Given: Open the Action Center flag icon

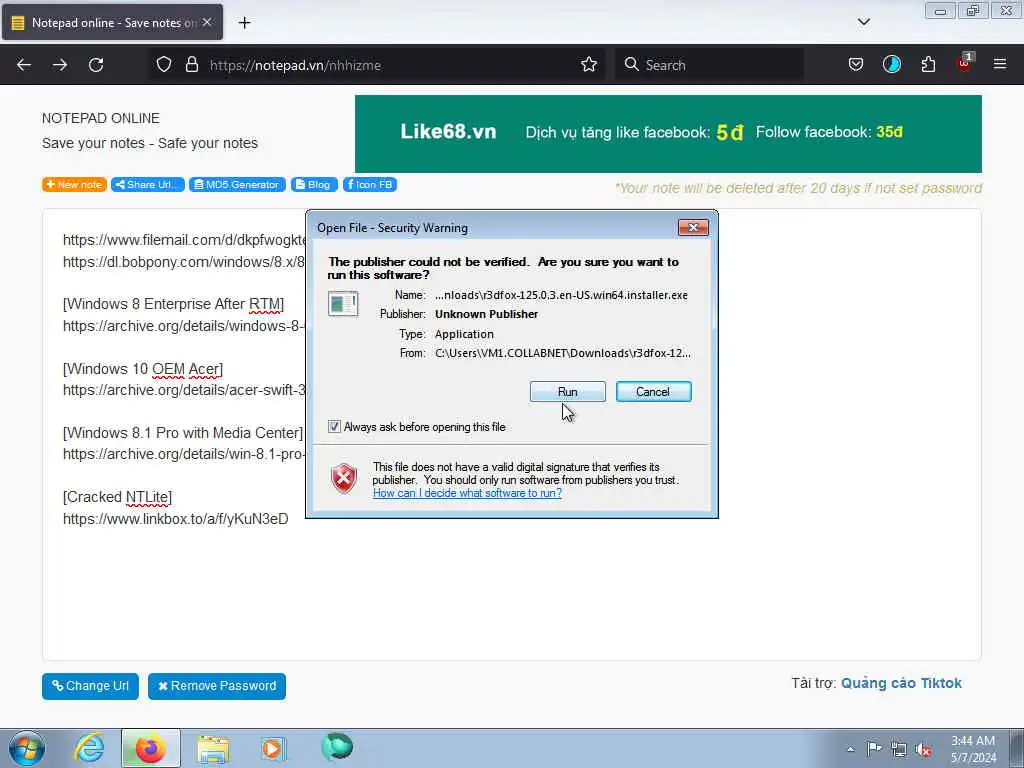Looking at the screenshot, I should point(874,748).
